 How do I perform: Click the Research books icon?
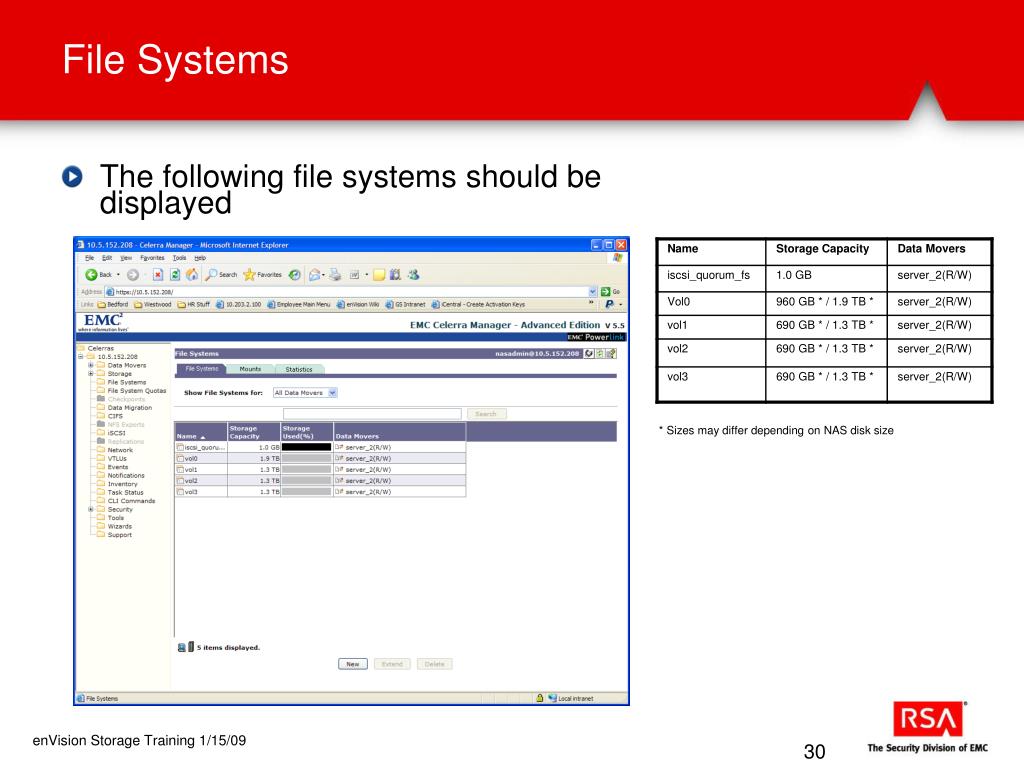point(395,275)
